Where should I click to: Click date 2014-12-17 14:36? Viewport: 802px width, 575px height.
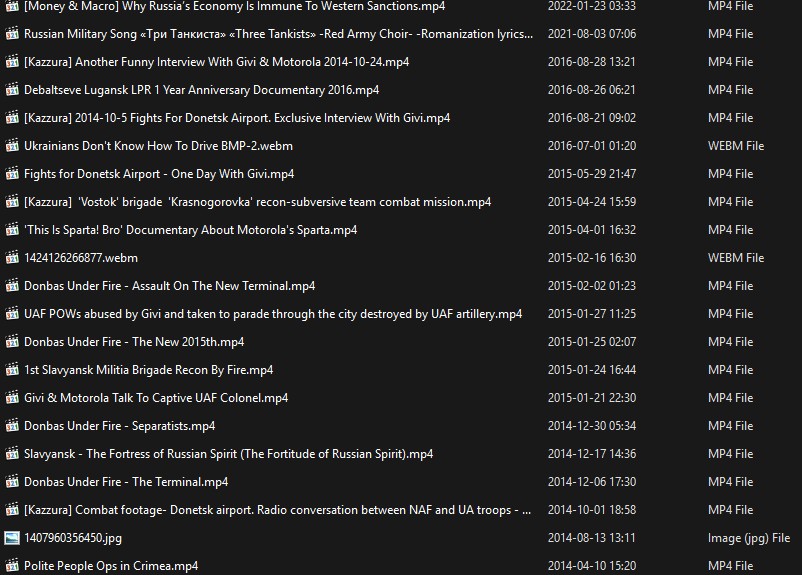[592, 454]
